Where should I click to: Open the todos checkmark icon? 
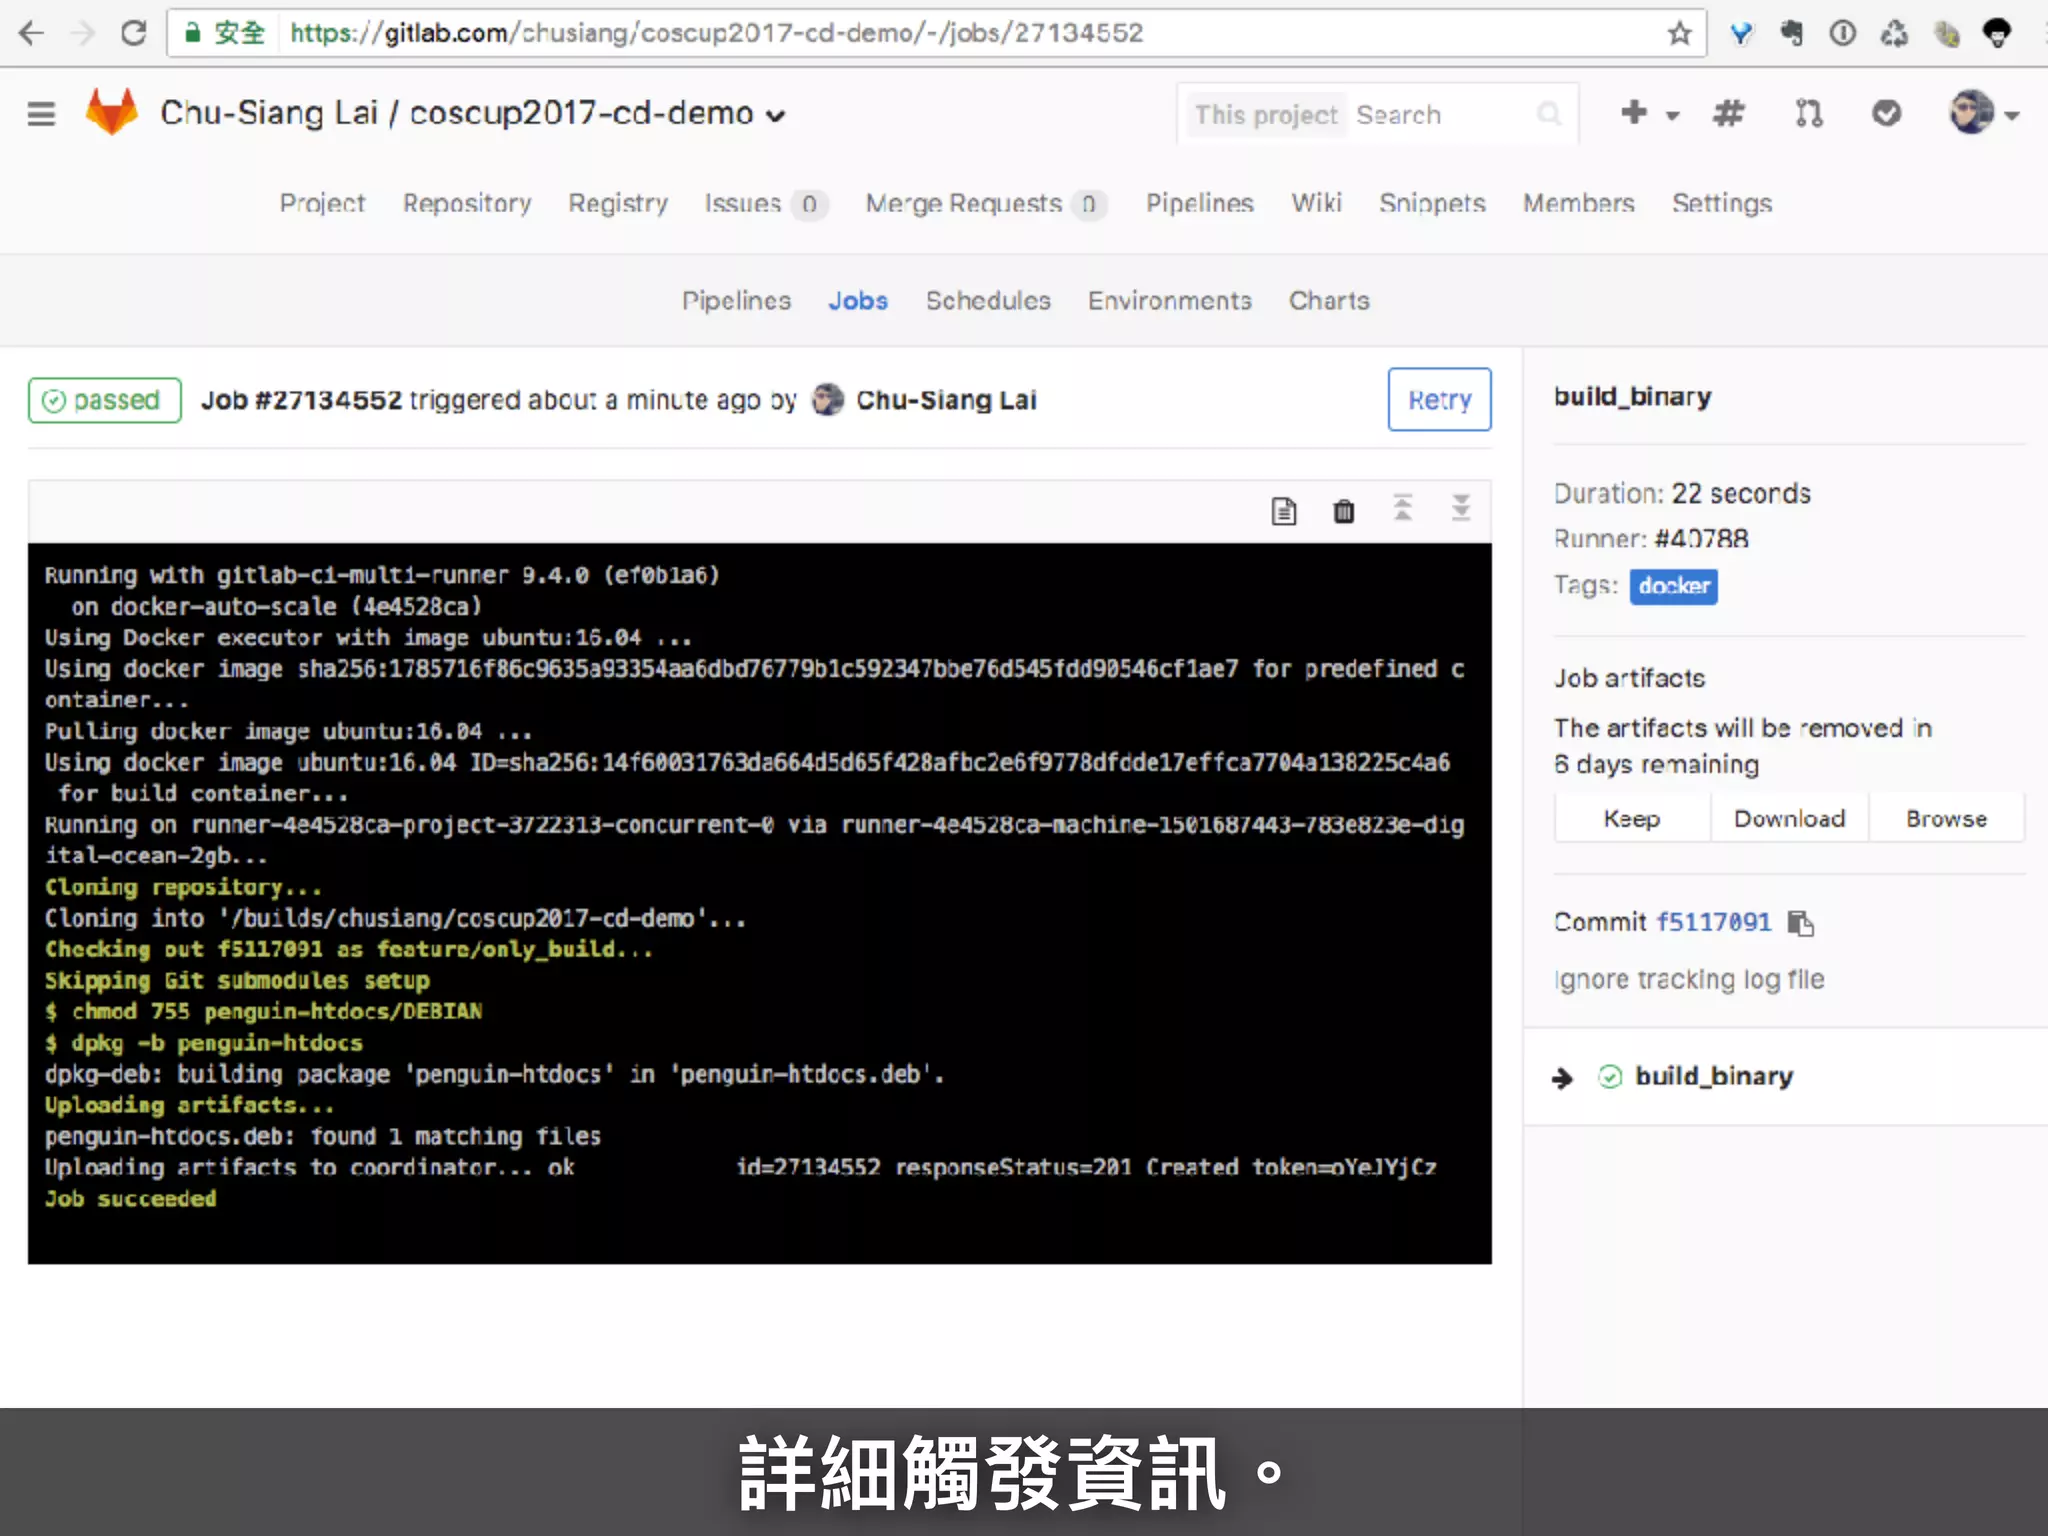(1886, 114)
